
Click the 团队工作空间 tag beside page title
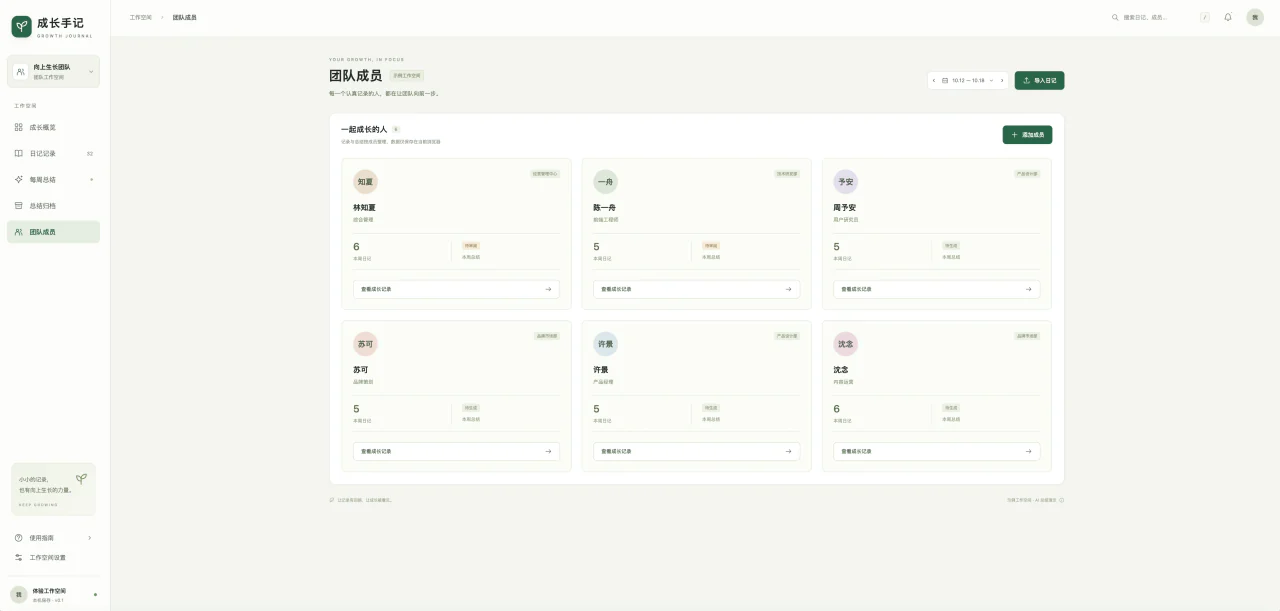(x=407, y=75)
